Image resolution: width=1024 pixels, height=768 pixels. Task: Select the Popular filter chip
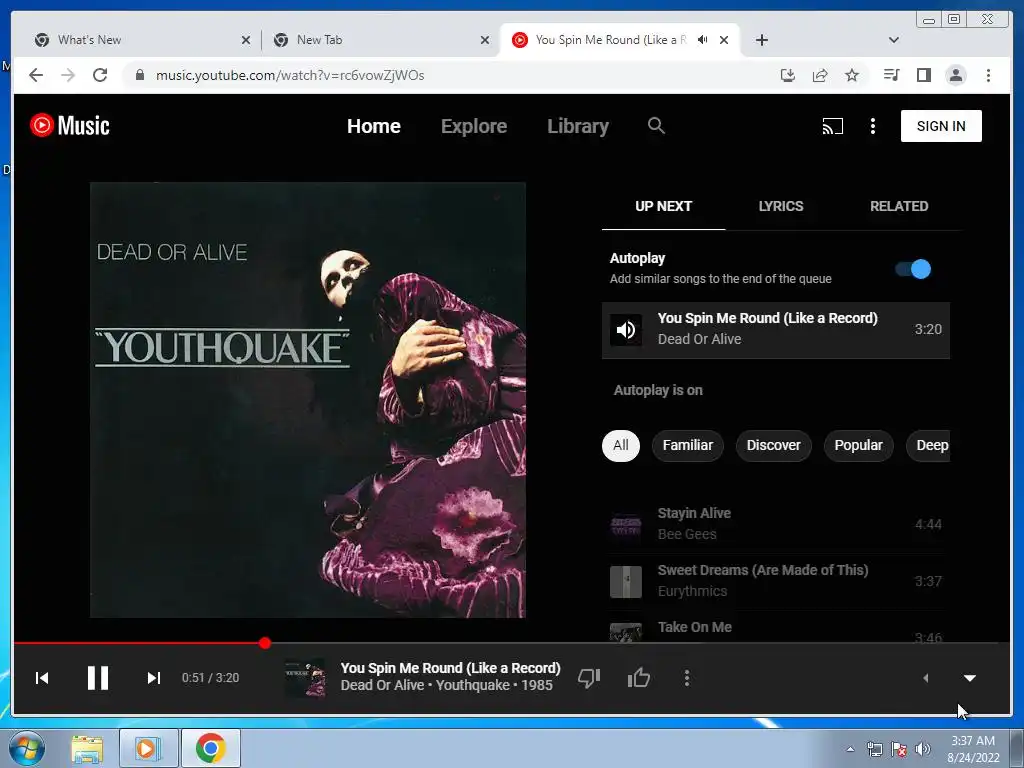[x=858, y=445]
